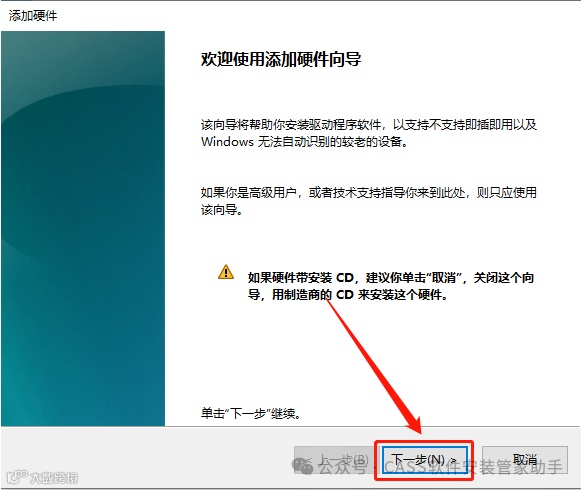Click paragraph starting with 该向导将帮助你安装驱动程序软件

(369, 133)
